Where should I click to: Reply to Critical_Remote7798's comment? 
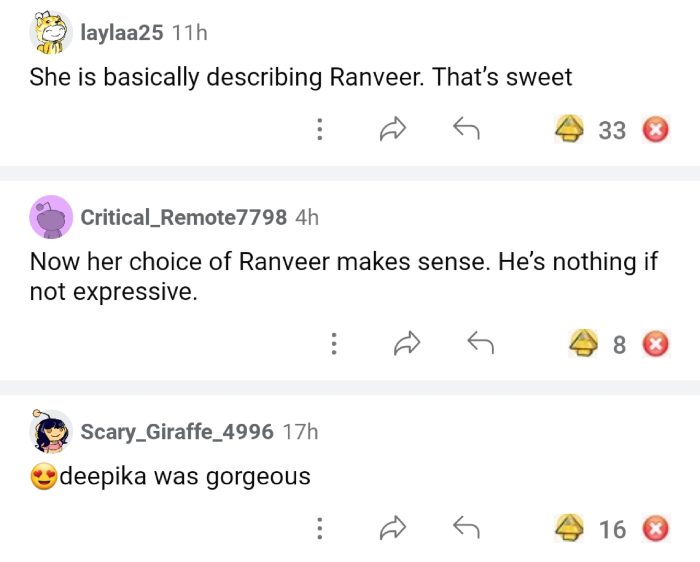tap(481, 345)
